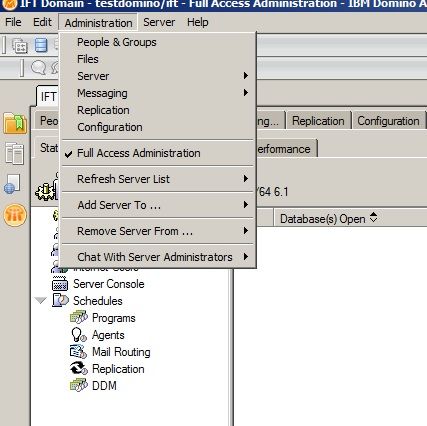Expand the Refresh Server List submenu
Image resolution: width=427 pixels, height=426 pixels.
158,179
